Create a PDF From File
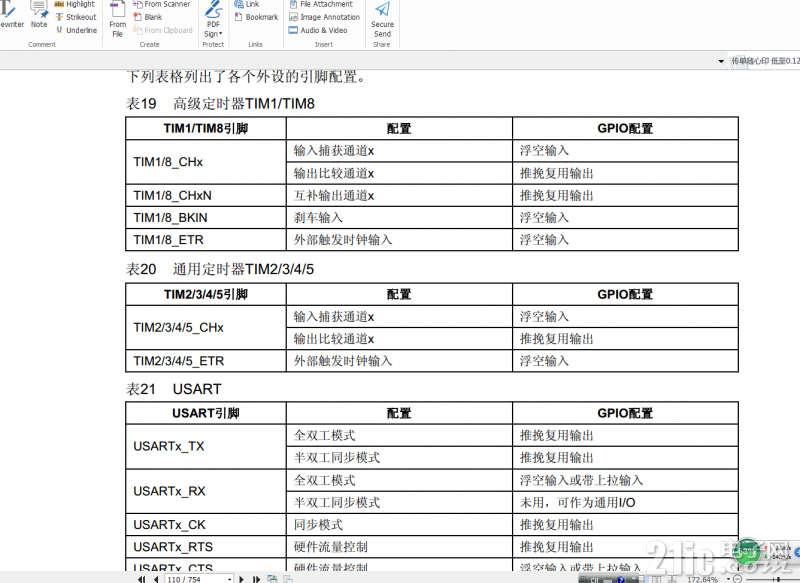The height and width of the screenshot is (583, 800). tap(117, 19)
